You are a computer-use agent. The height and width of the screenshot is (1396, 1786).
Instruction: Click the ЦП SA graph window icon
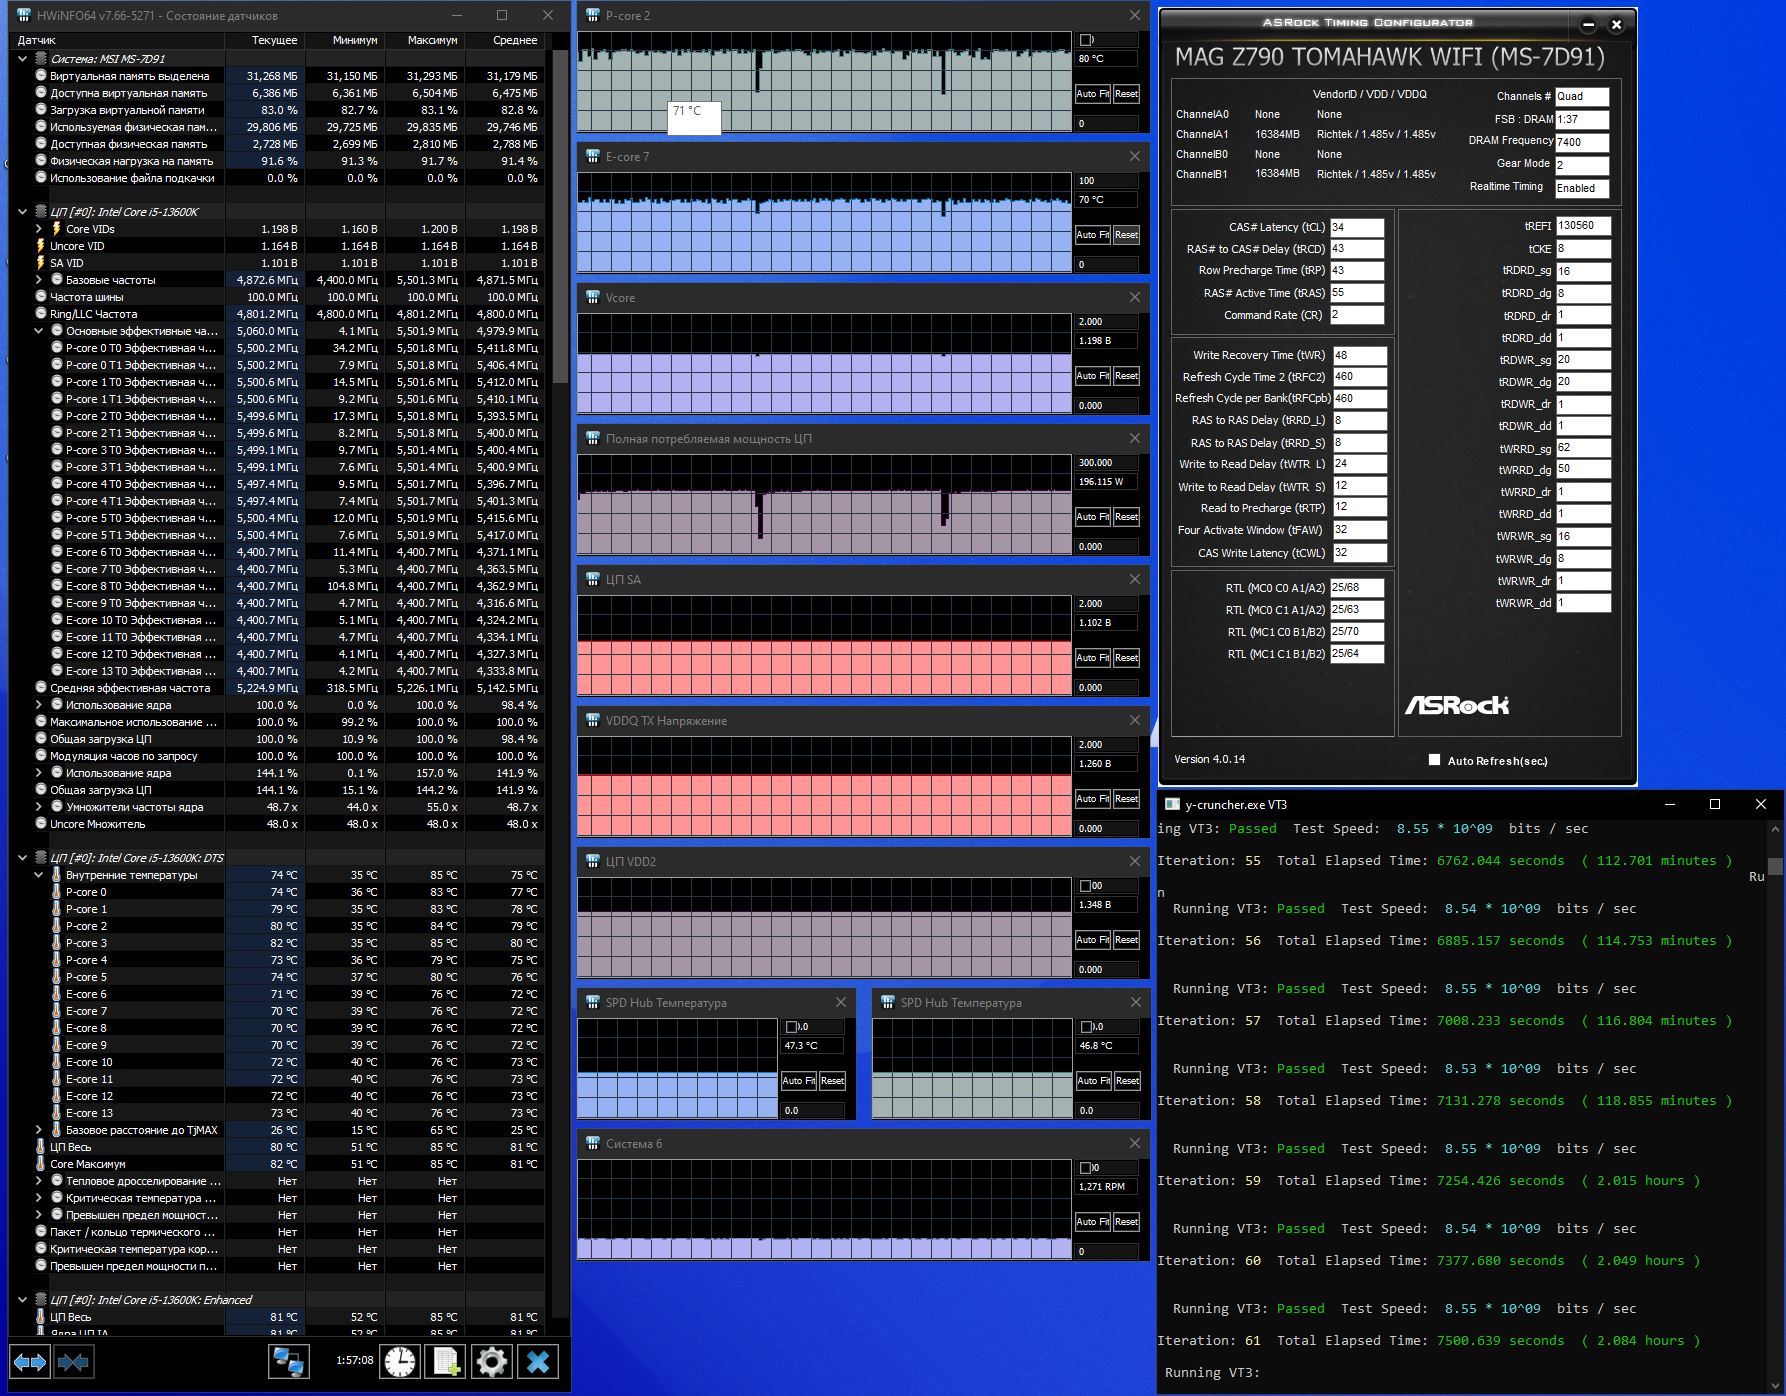[x=593, y=579]
